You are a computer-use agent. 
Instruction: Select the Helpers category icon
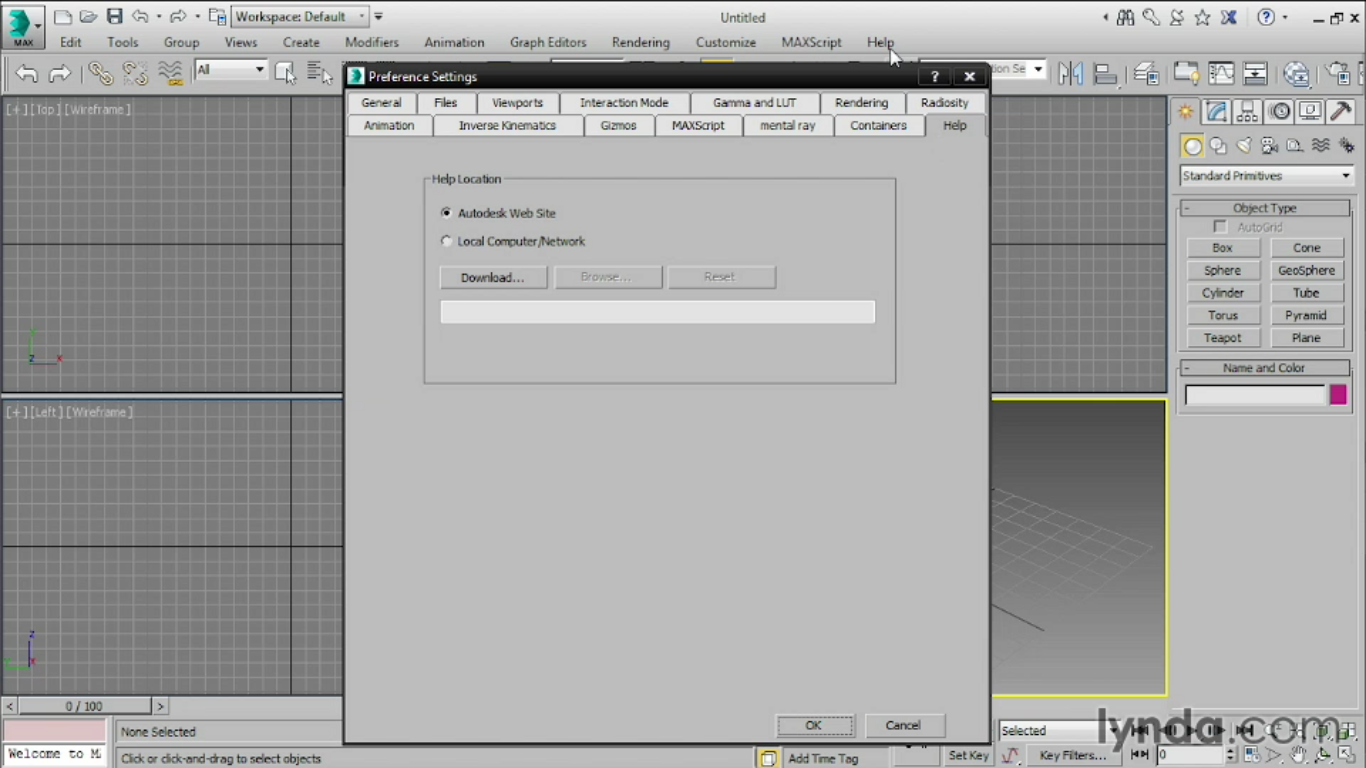click(1295, 146)
